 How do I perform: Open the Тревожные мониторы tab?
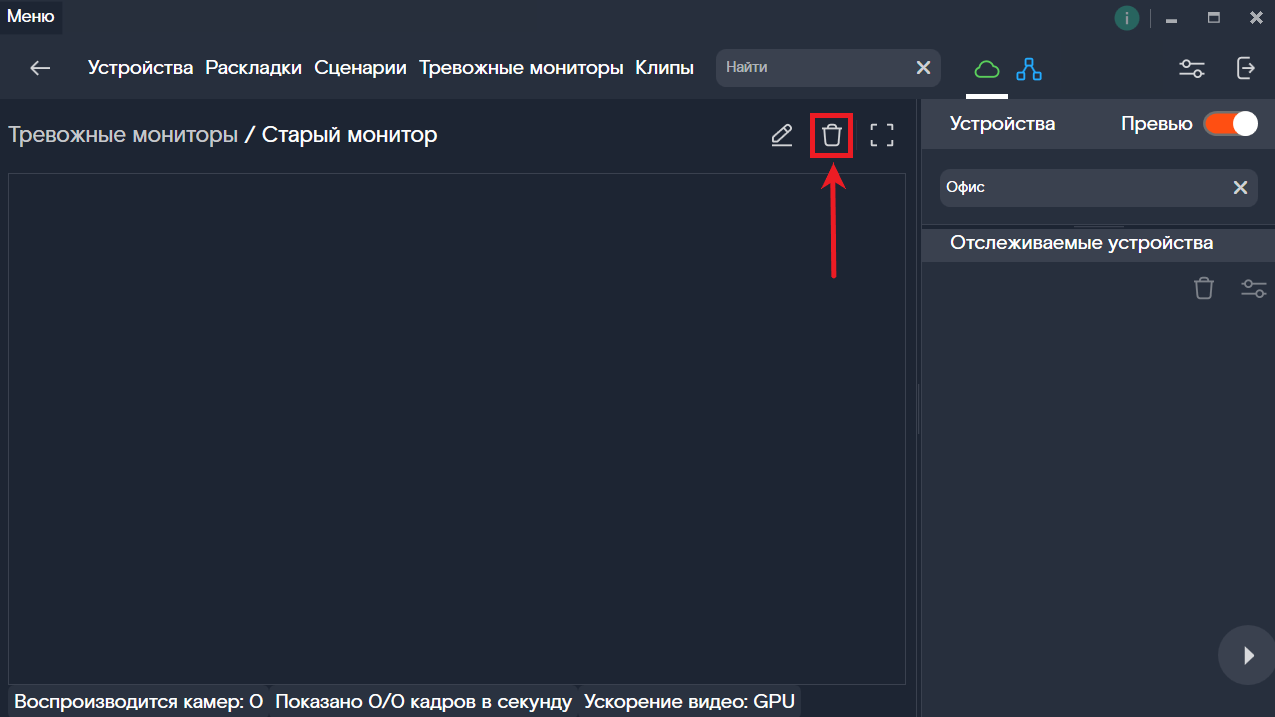point(521,68)
